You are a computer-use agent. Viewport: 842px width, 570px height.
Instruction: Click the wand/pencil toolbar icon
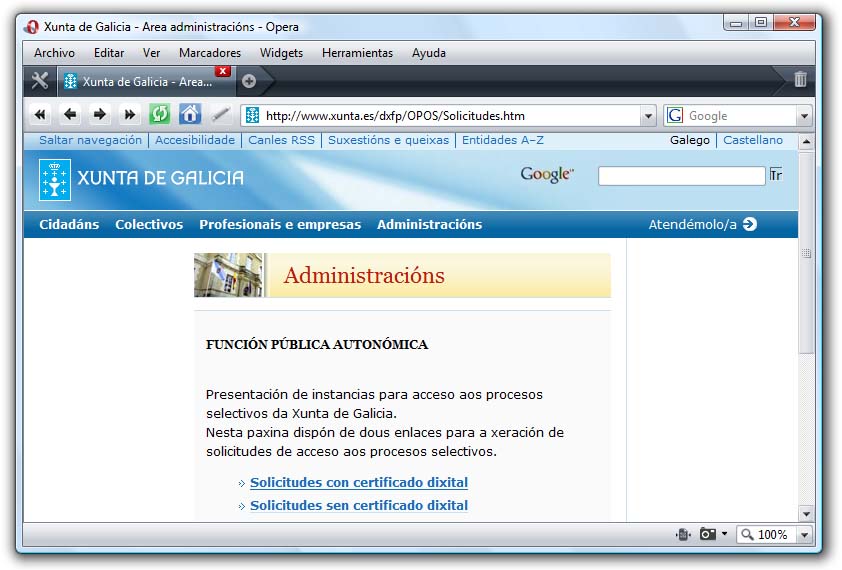tap(220, 114)
